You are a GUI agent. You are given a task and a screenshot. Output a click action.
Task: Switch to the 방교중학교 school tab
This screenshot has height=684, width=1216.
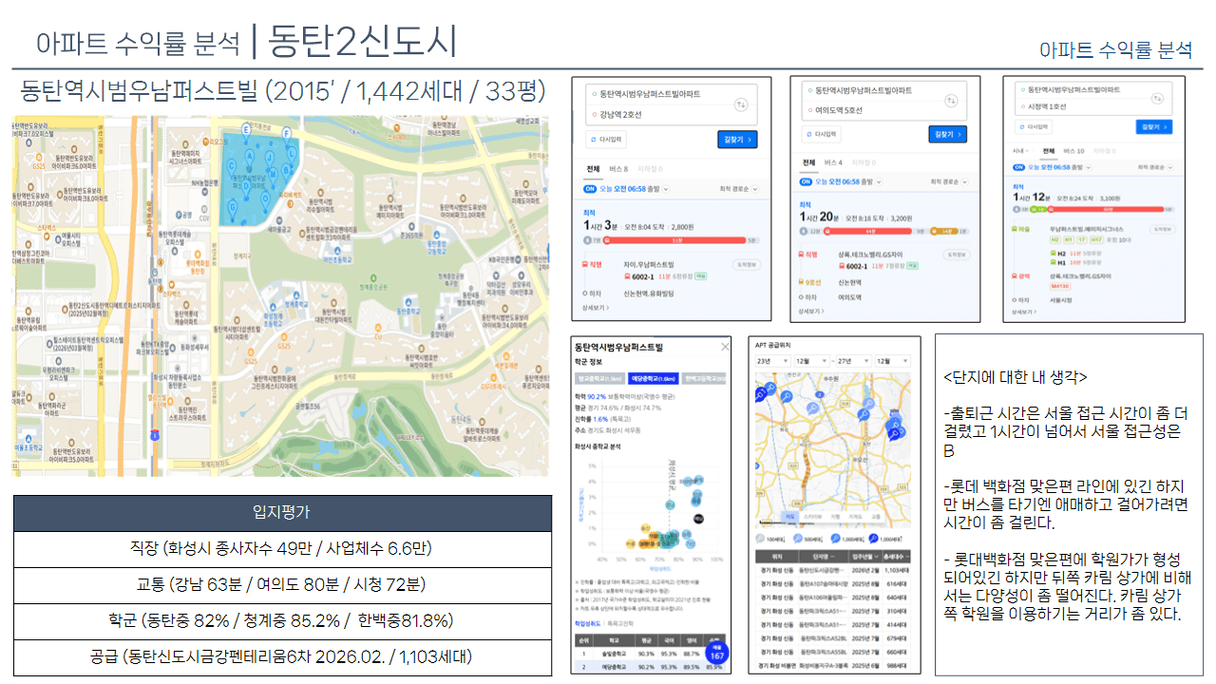599,379
